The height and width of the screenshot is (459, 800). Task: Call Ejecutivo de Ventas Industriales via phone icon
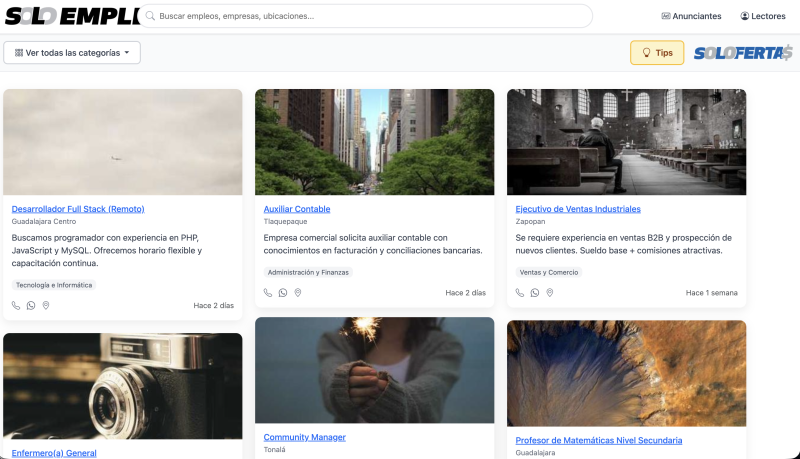pyautogui.click(x=520, y=293)
